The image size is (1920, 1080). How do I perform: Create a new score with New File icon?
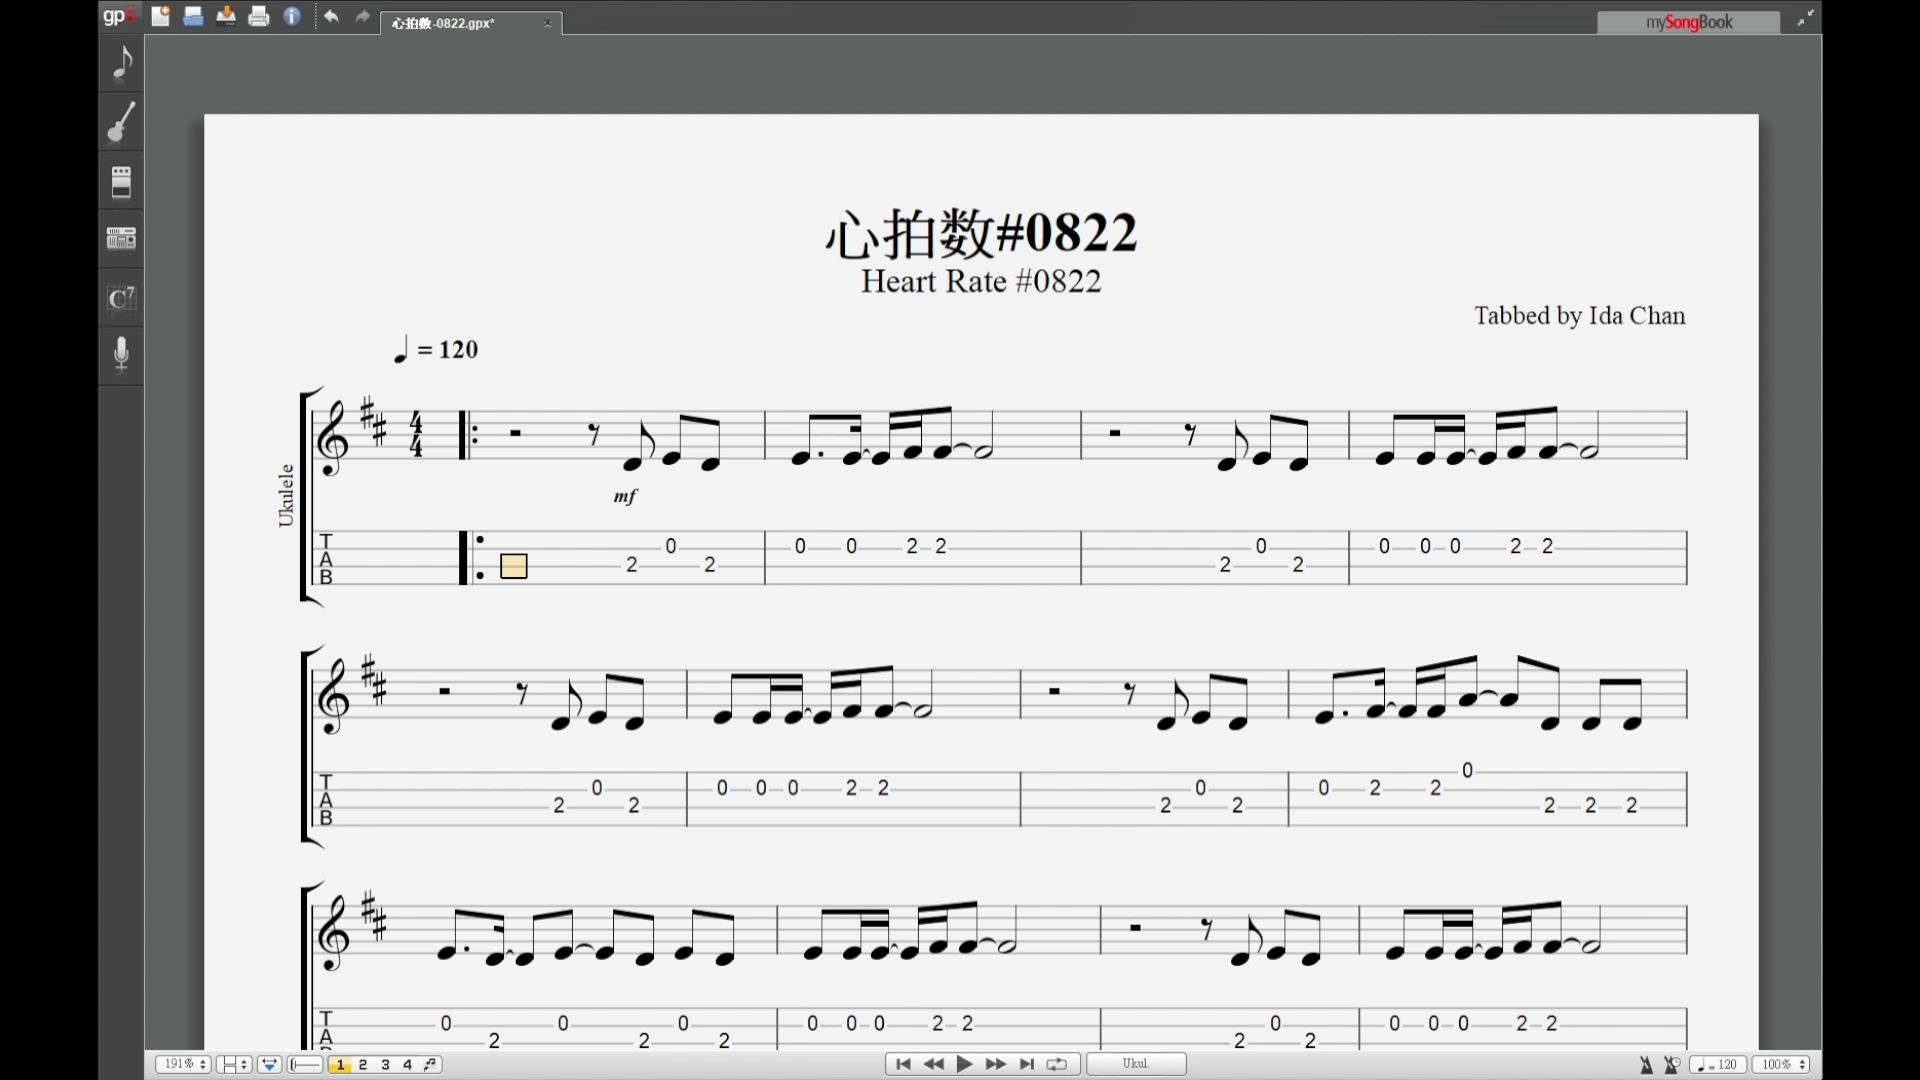pyautogui.click(x=160, y=16)
